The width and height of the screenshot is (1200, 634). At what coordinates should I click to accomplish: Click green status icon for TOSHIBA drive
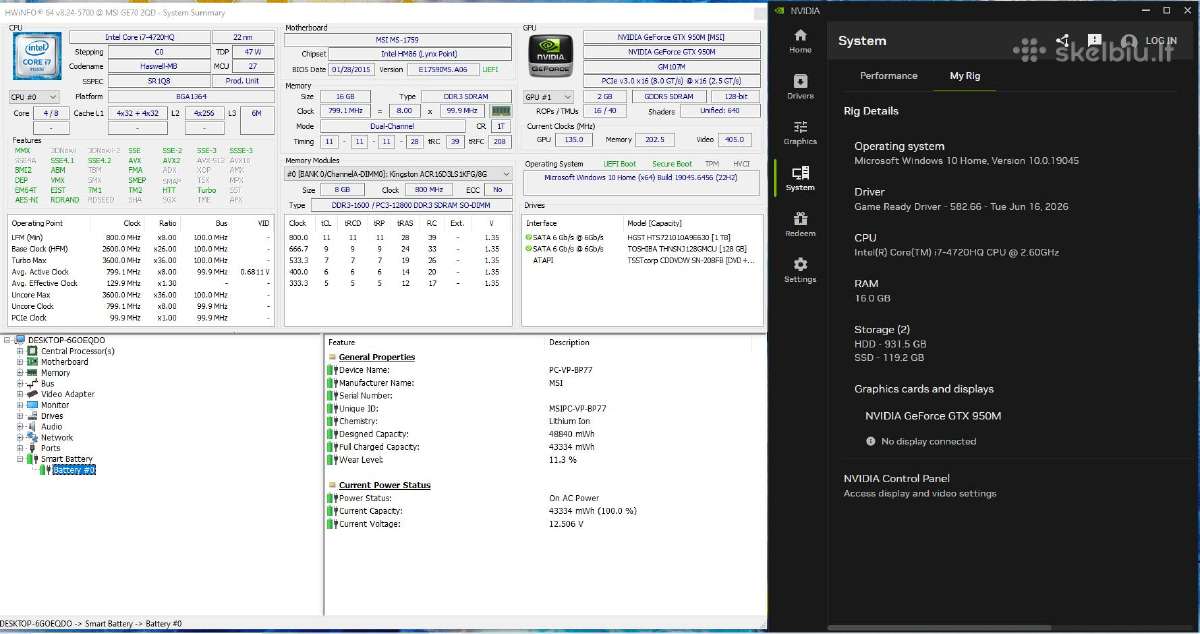point(529,248)
